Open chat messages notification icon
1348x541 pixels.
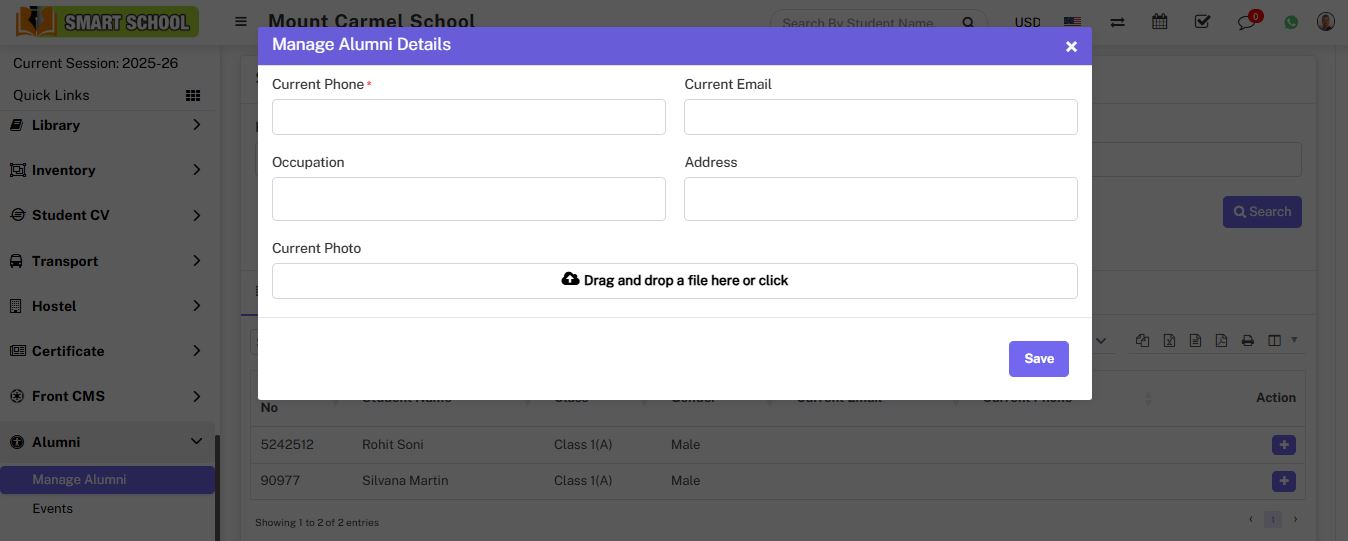1246,21
